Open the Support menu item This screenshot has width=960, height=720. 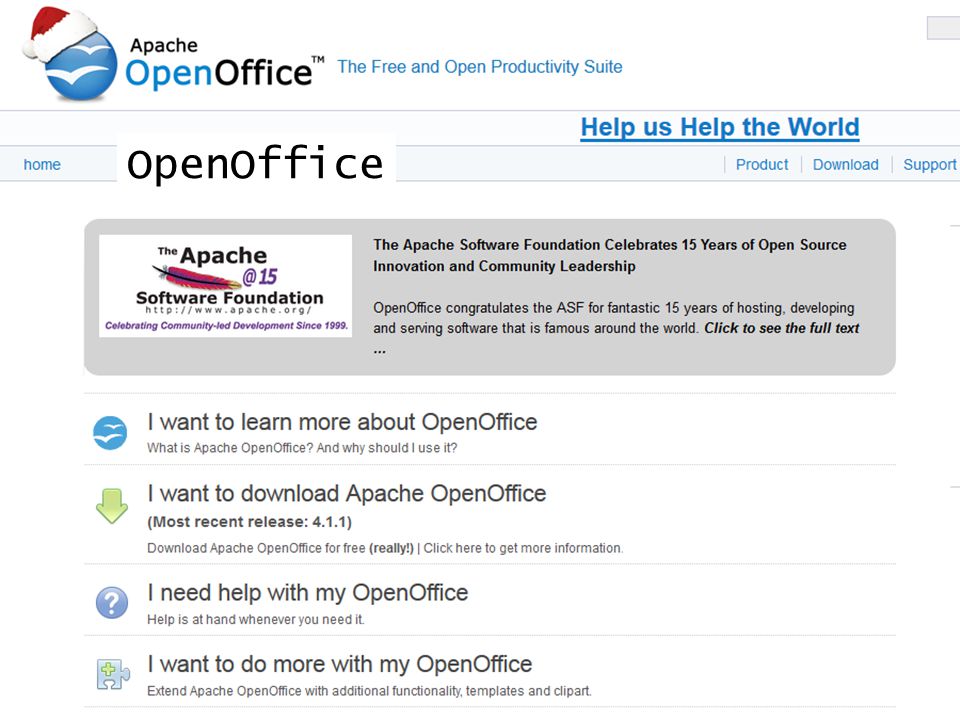click(x=929, y=165)
